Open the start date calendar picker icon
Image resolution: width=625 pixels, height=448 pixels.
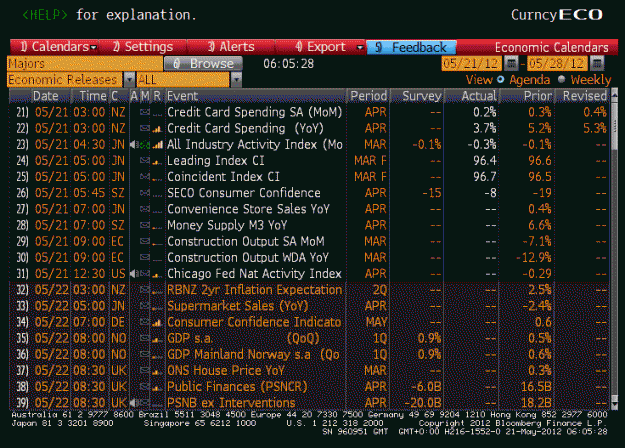coord(511,63)
